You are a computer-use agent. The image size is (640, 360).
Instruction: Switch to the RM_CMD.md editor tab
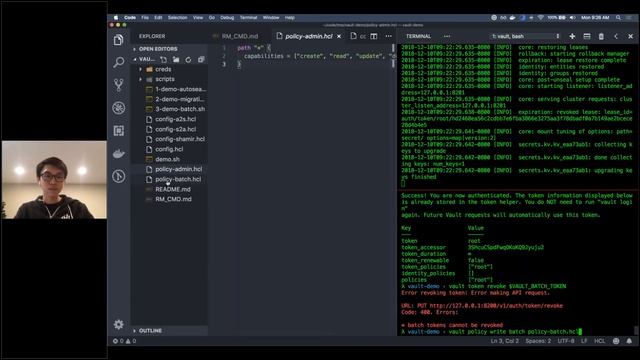pyautogui.click(x=240, y=36)
